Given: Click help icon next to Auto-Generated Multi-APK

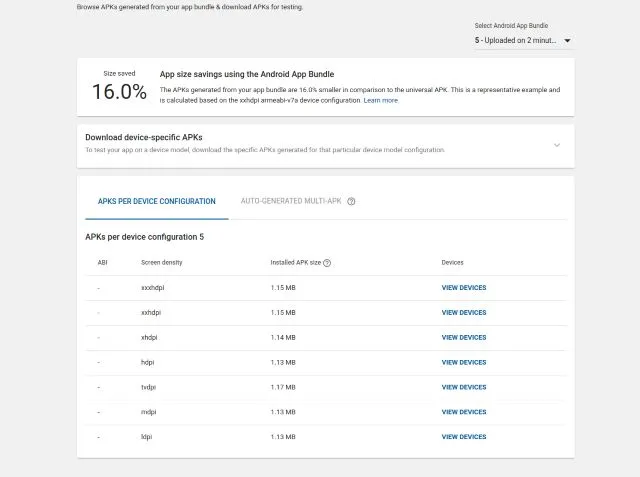Looking at the screenshot, I should pyautogui.click(x=352, y=201).
